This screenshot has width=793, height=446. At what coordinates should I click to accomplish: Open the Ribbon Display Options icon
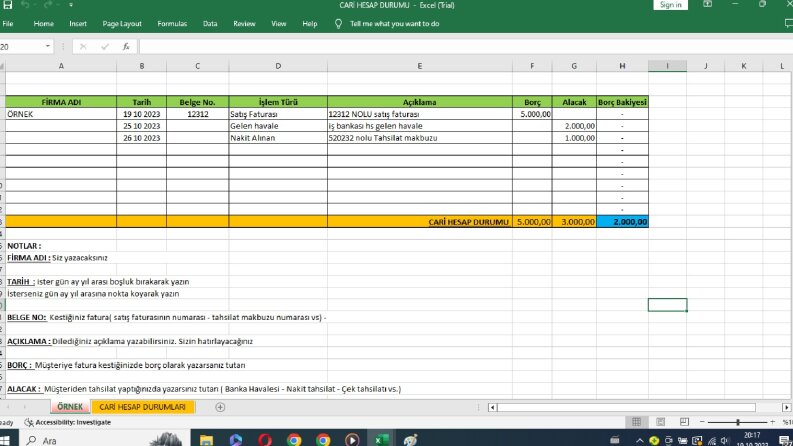point(707,5)
